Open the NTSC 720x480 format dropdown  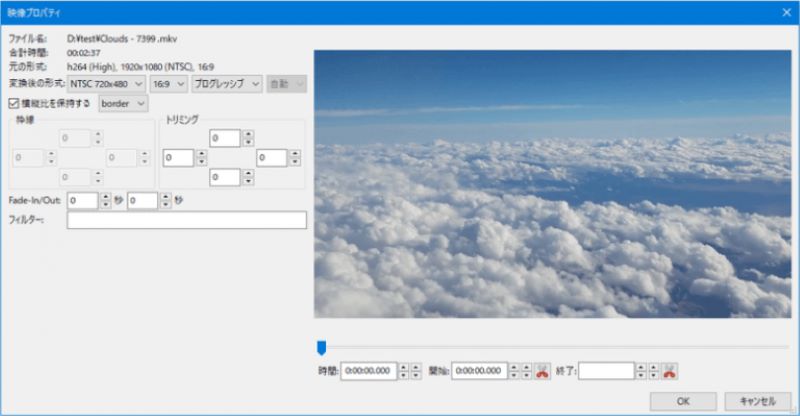[x=107, y=84]
